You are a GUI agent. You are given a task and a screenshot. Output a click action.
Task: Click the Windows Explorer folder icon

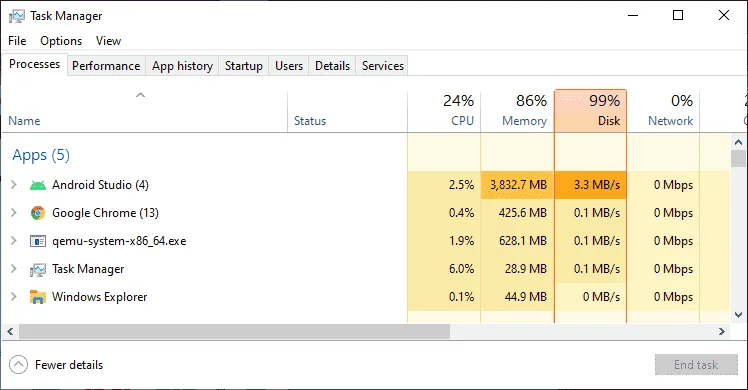[x=38, y=297]
